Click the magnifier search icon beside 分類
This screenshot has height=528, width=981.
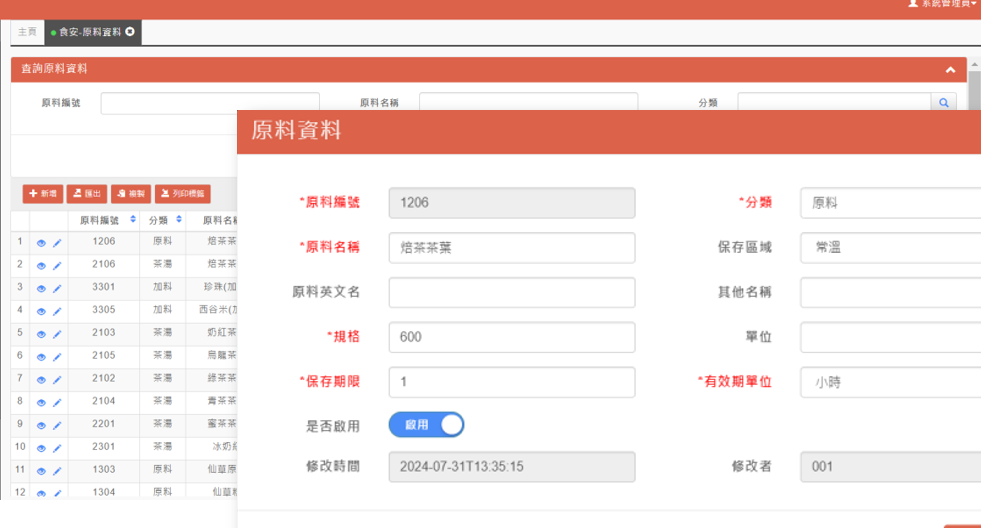[x=943, y=103]
